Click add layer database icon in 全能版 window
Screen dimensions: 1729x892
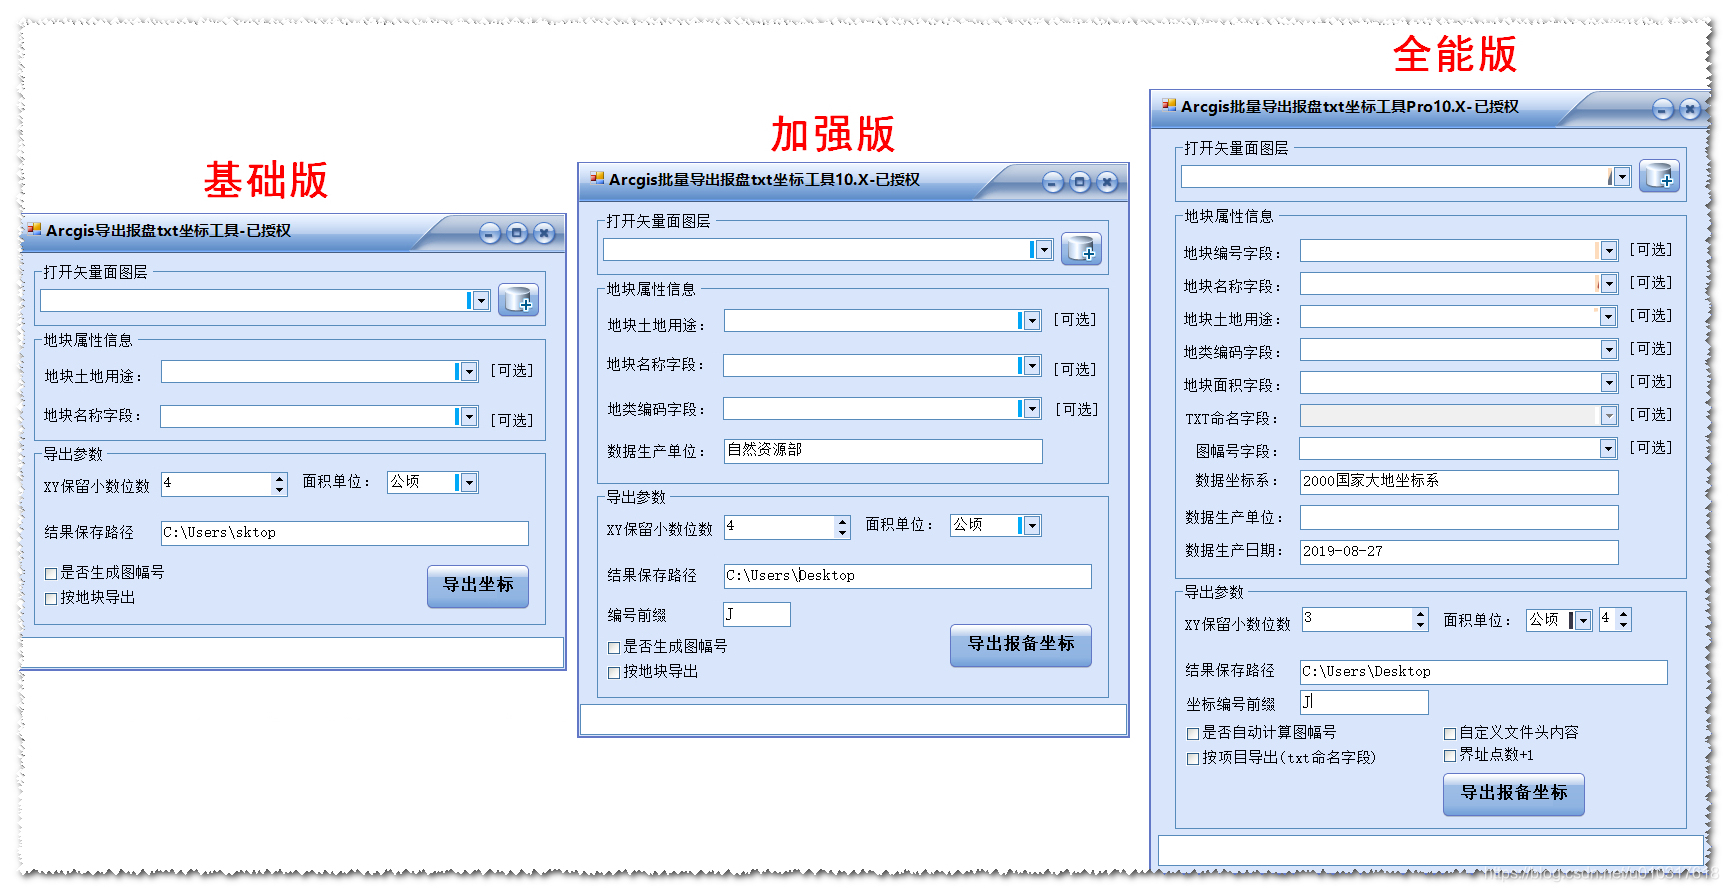(x=1659, y=176)
